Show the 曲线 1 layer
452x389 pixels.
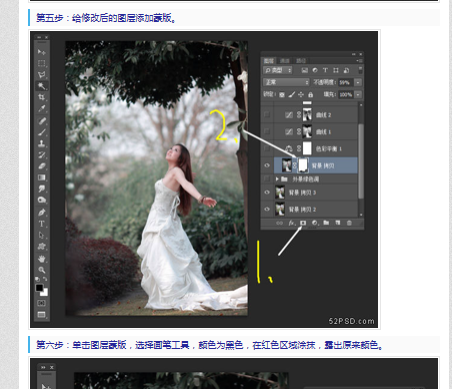click(267, 132)
